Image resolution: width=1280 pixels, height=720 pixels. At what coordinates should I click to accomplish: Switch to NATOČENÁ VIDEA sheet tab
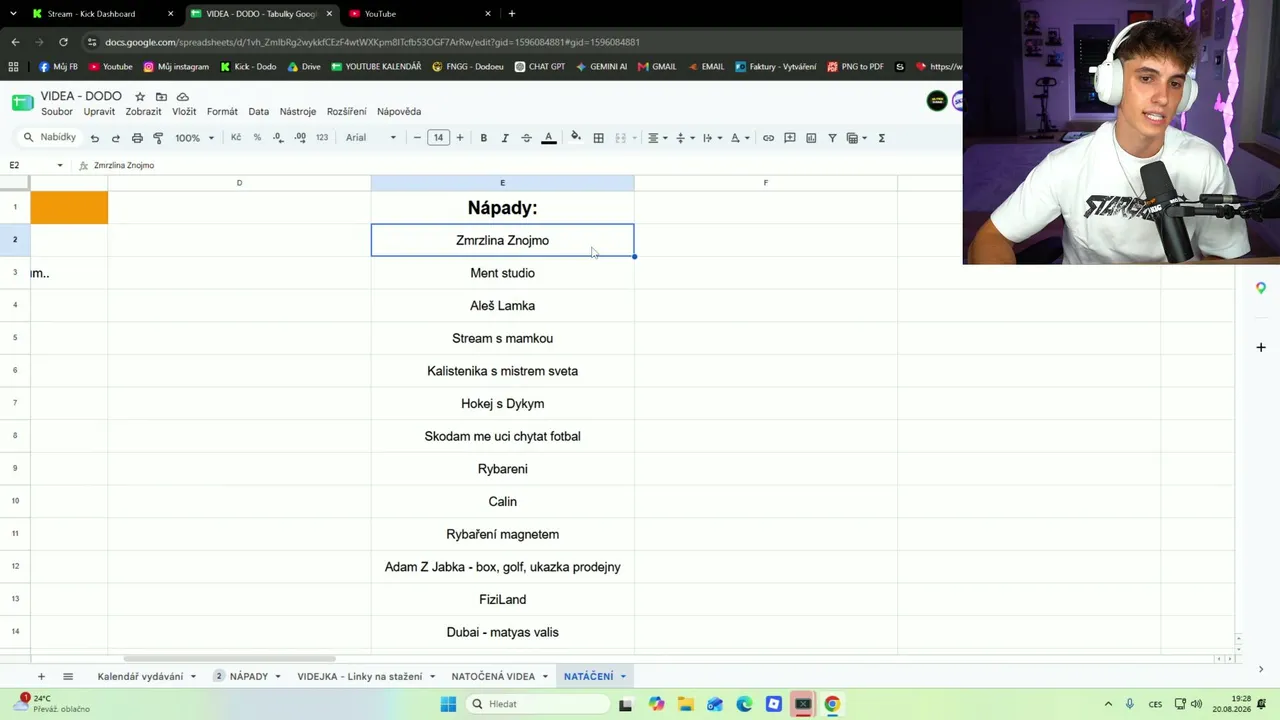pyautogui.click(x=493, y=677)
